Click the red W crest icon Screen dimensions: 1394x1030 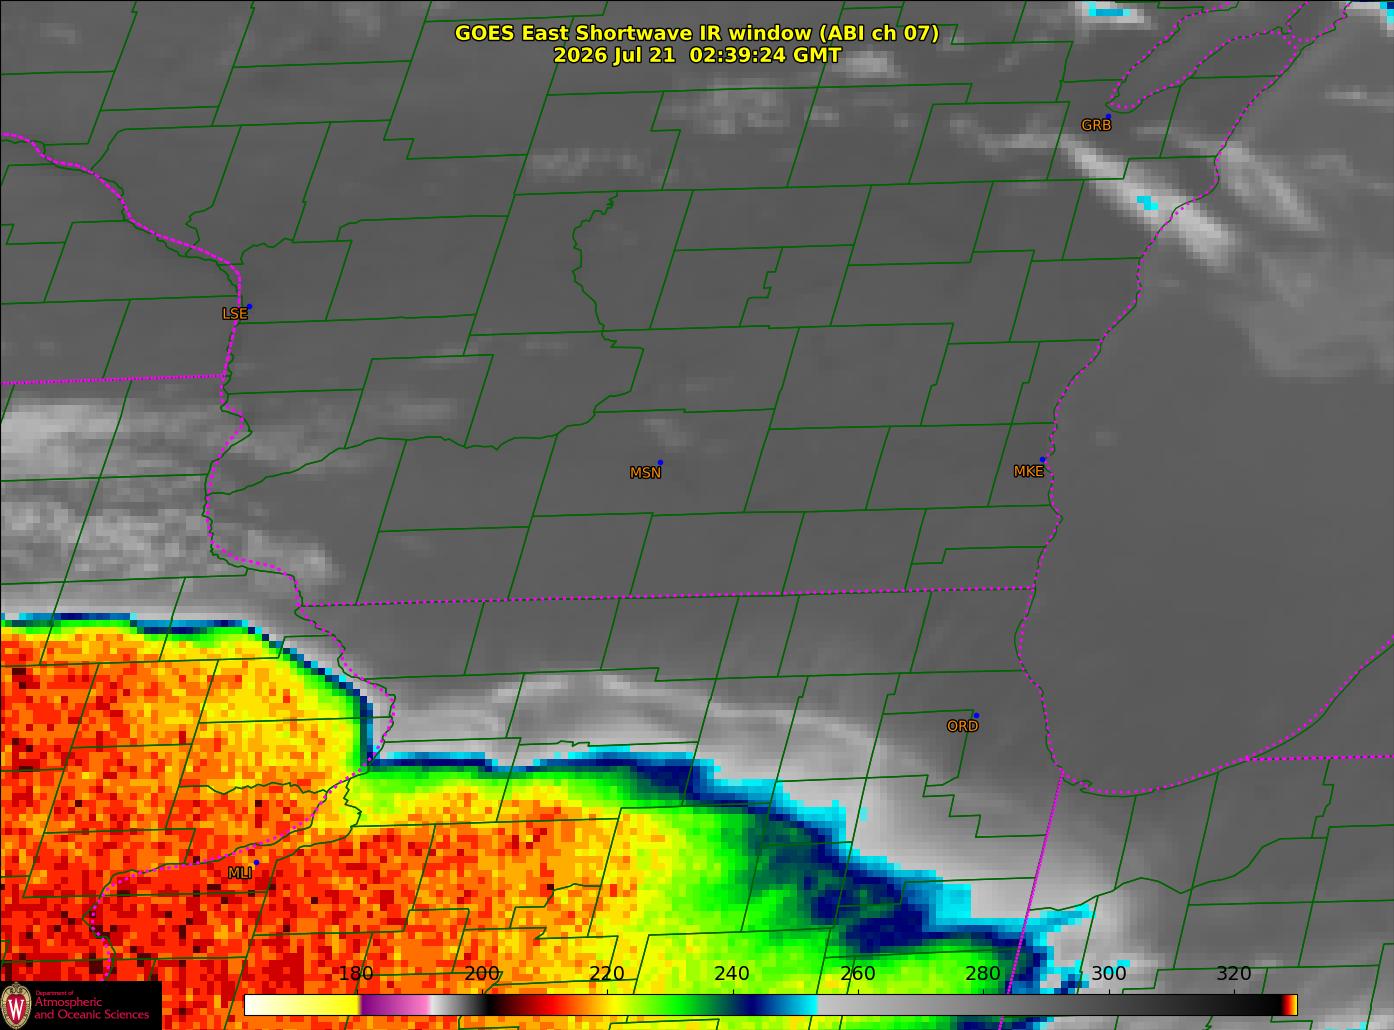[17, 1005]
